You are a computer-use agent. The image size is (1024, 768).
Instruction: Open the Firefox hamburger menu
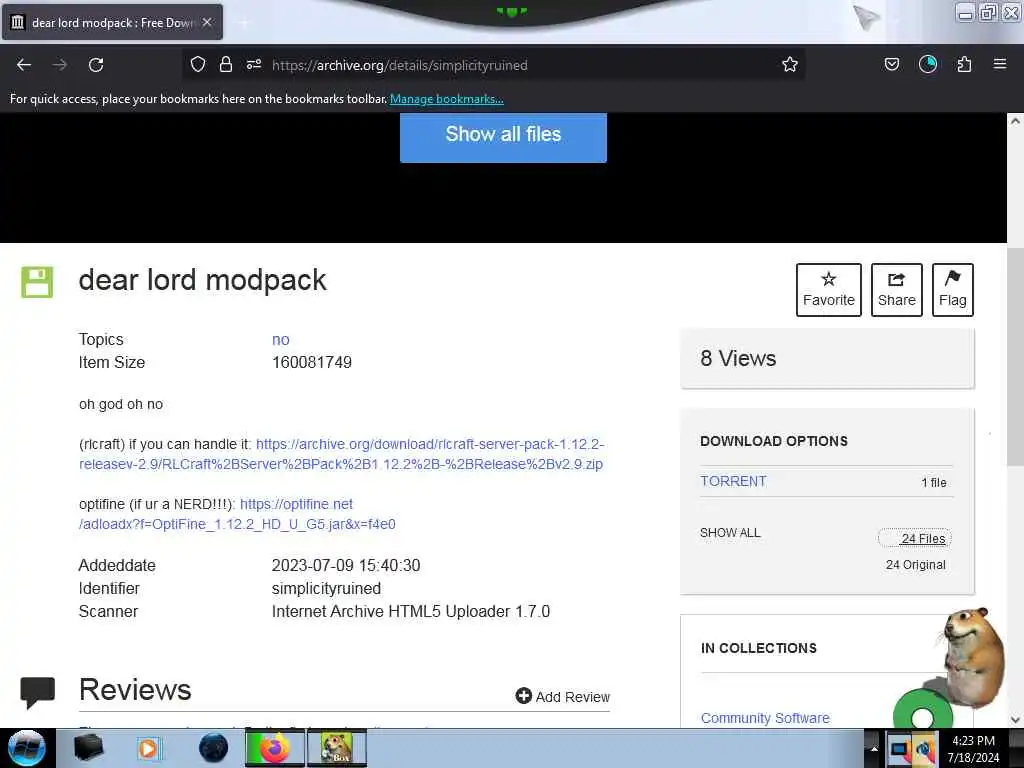(1000, 65)
